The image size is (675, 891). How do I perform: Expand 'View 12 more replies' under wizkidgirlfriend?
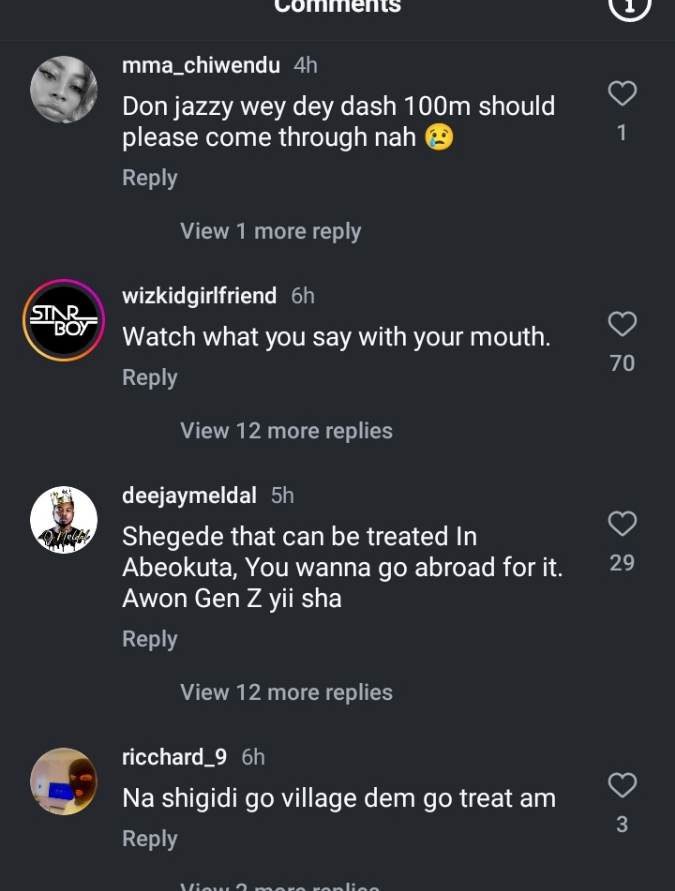[x=286, y=431]
